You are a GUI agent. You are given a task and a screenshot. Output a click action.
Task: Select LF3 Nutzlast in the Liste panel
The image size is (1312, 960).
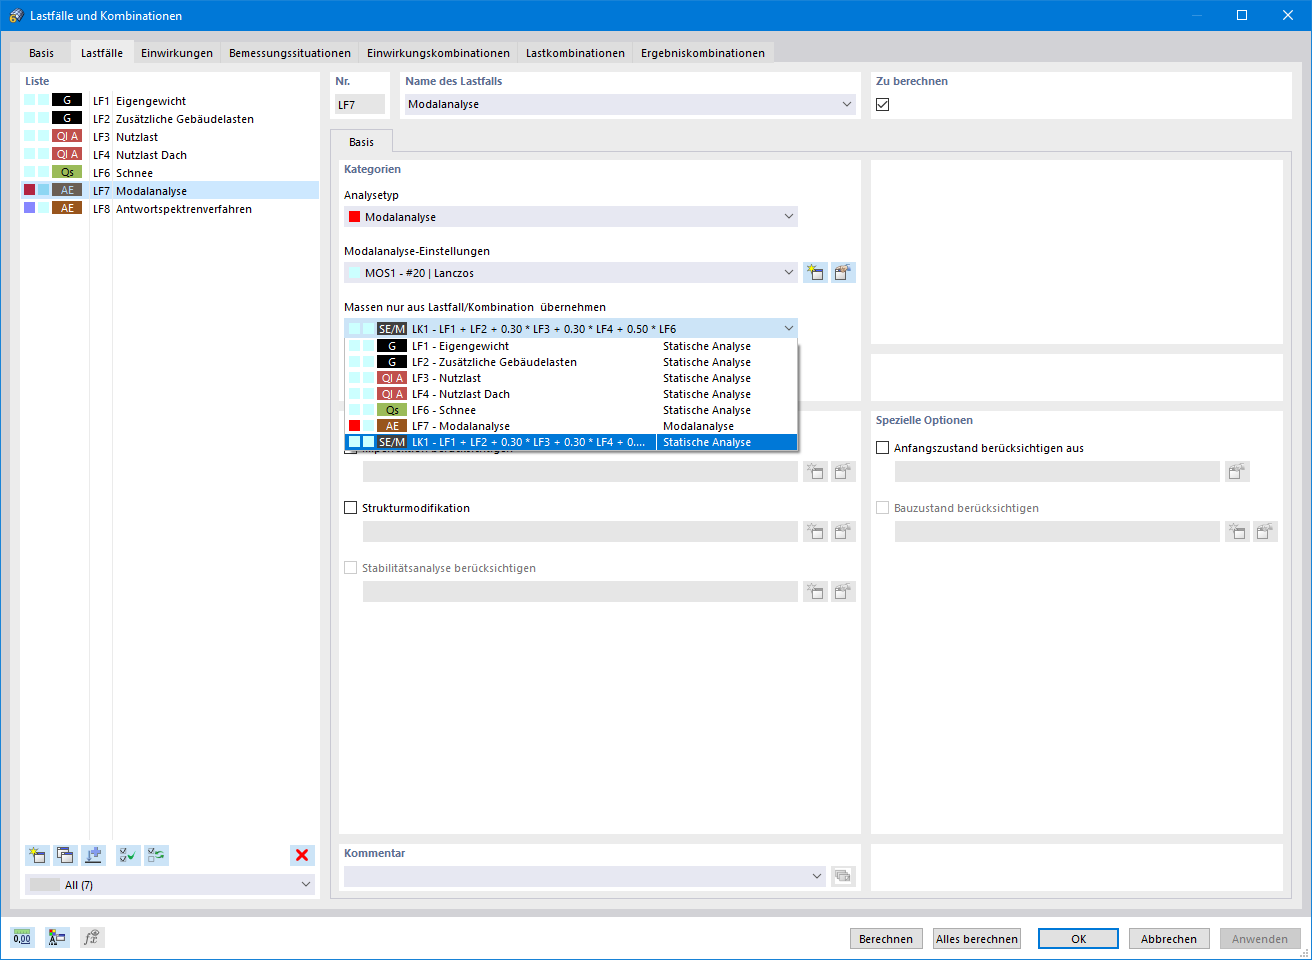click(x=170, y=136)
